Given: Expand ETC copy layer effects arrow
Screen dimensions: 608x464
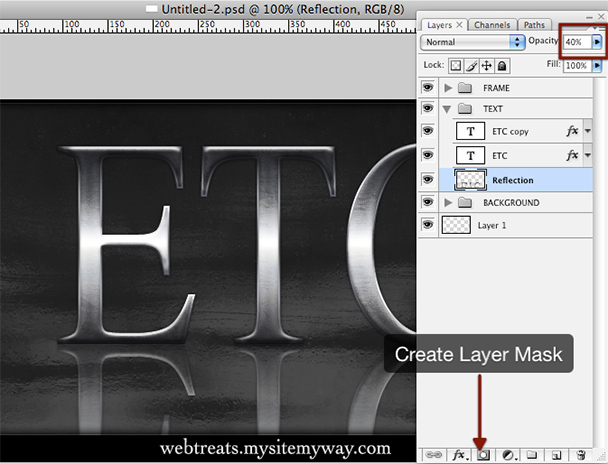Looking at the screenshot, I should [x=588, y=131].
